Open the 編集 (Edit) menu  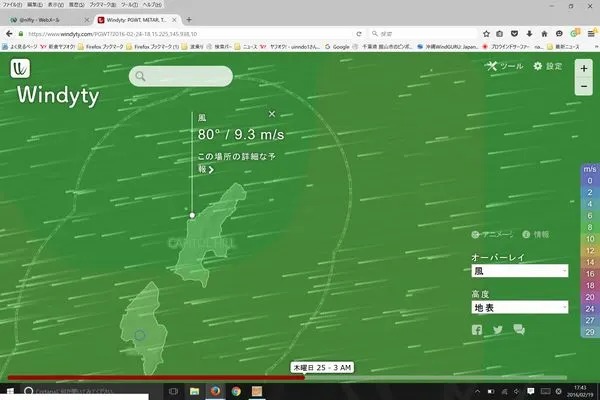34,5
